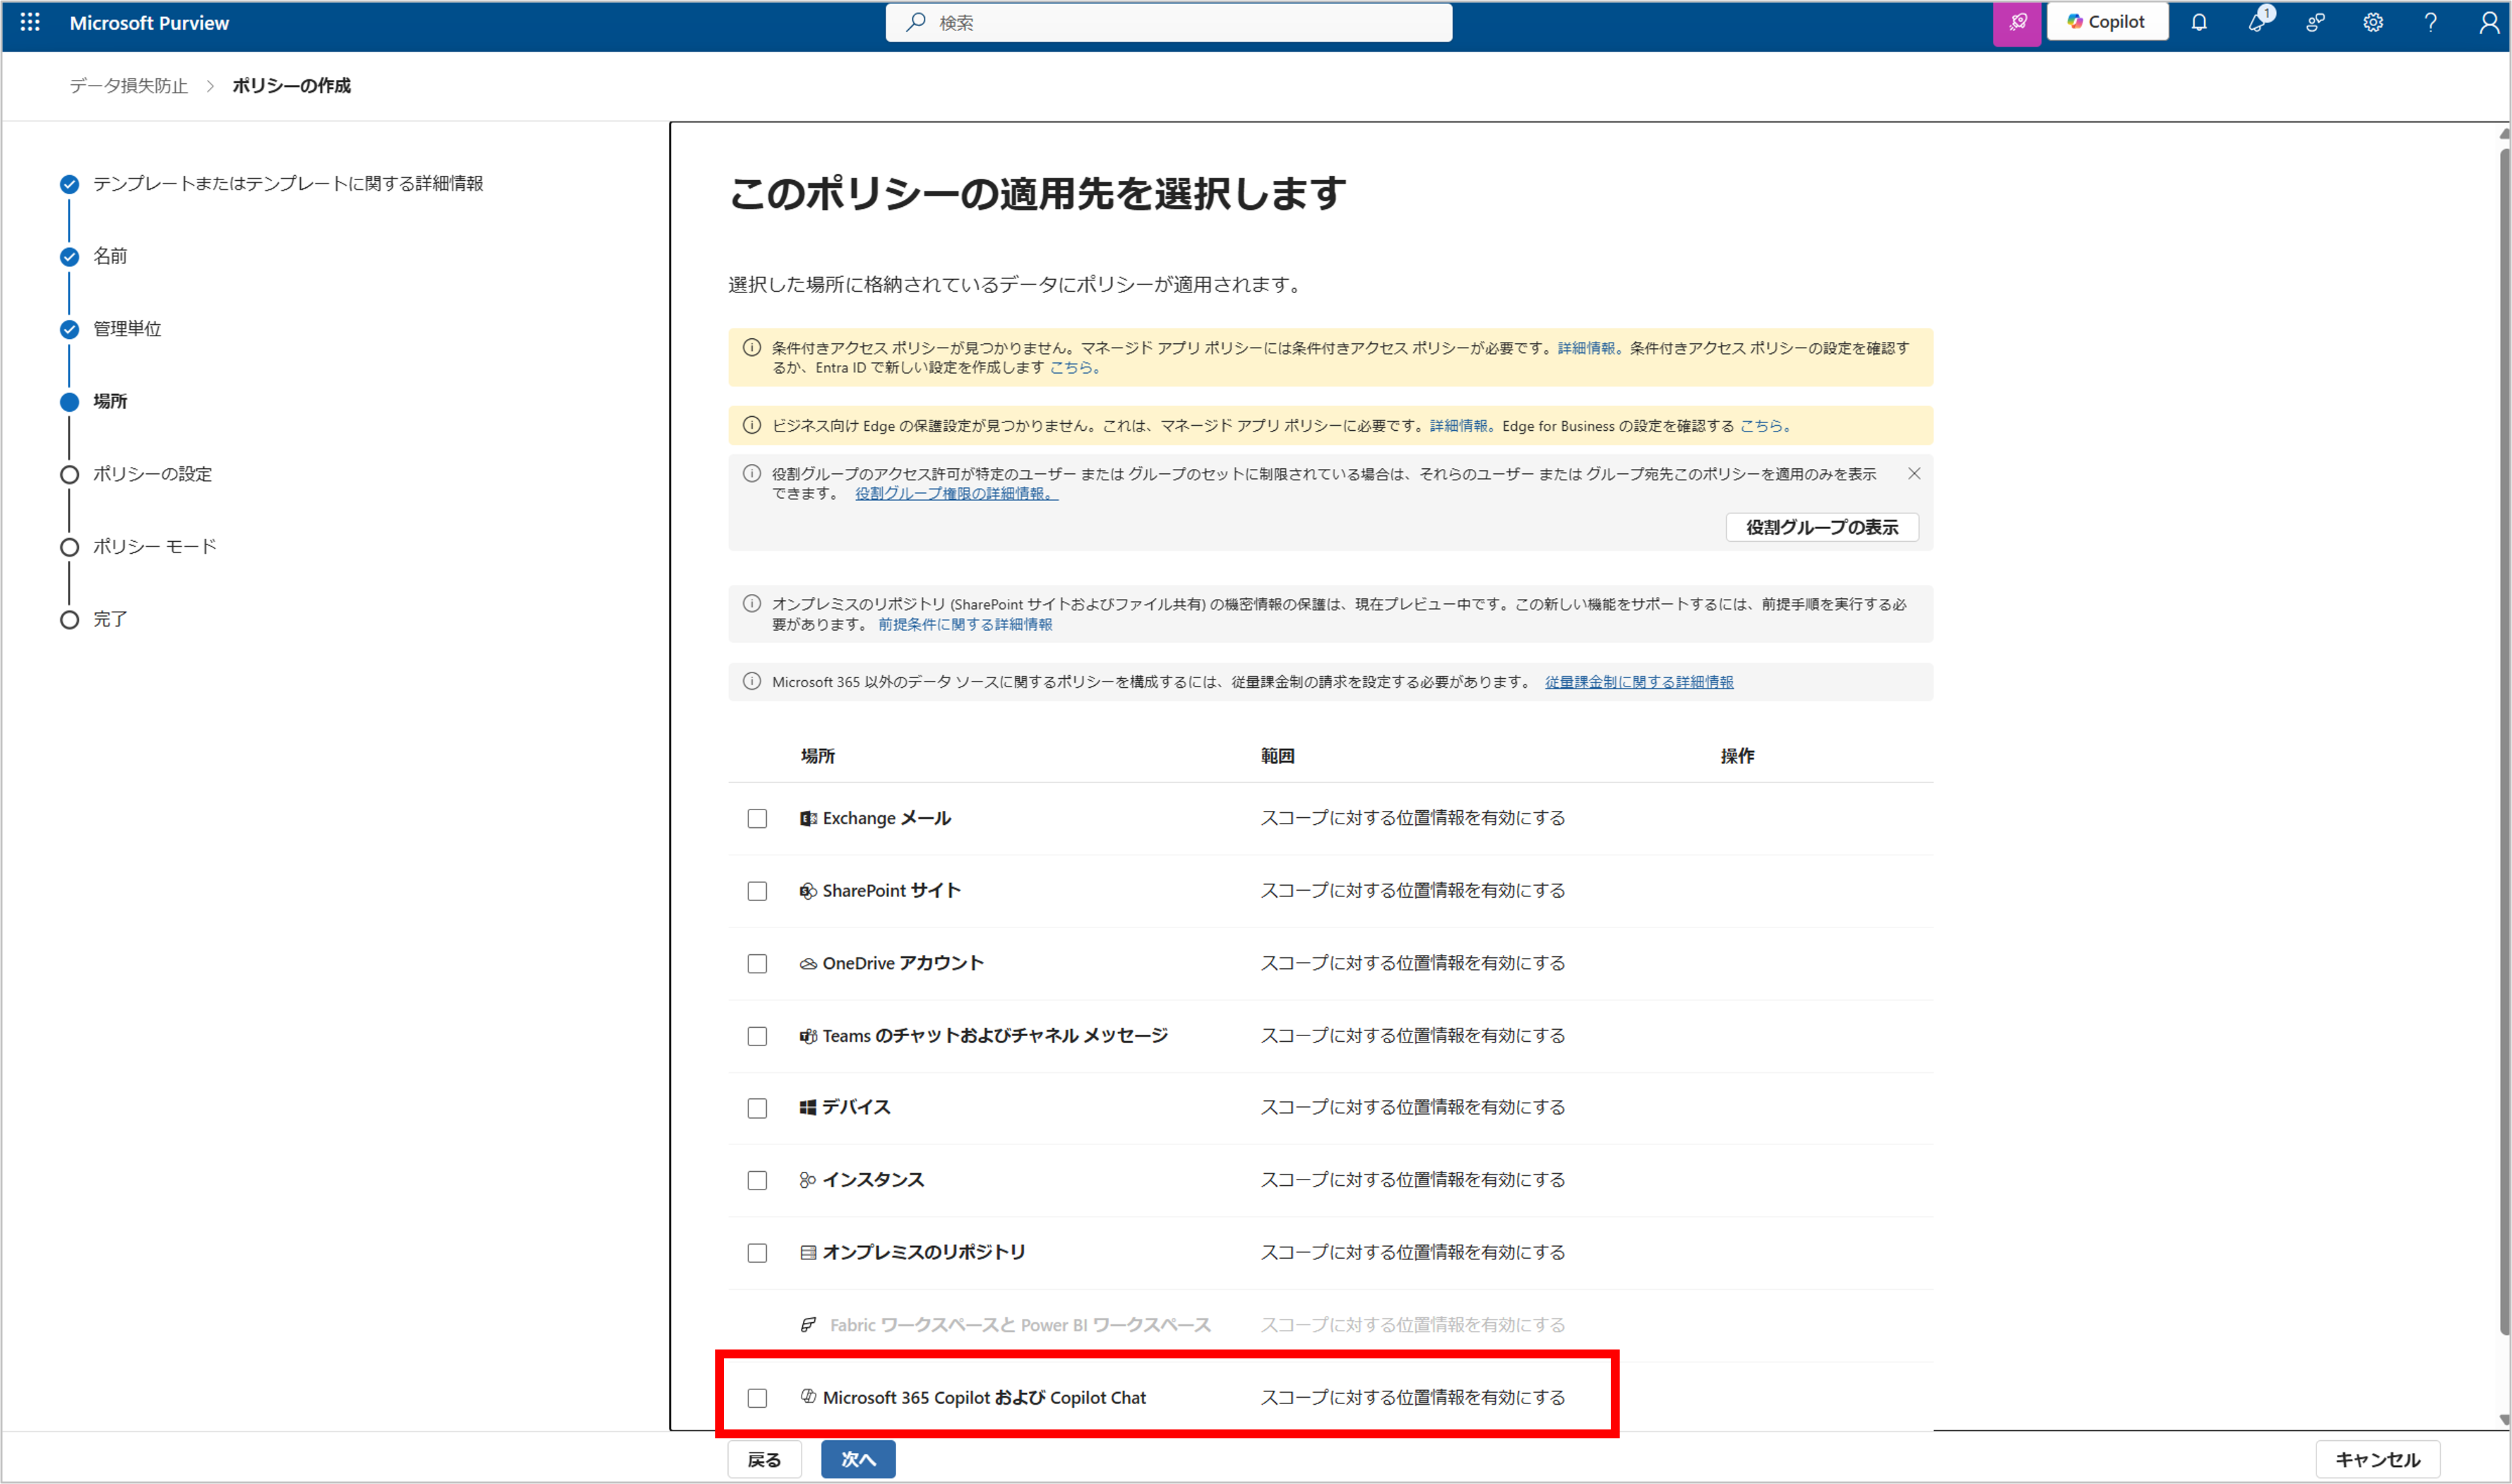
Task: Click the help question mark icon
Action: pyautogui.click(x=2430, y=22)
